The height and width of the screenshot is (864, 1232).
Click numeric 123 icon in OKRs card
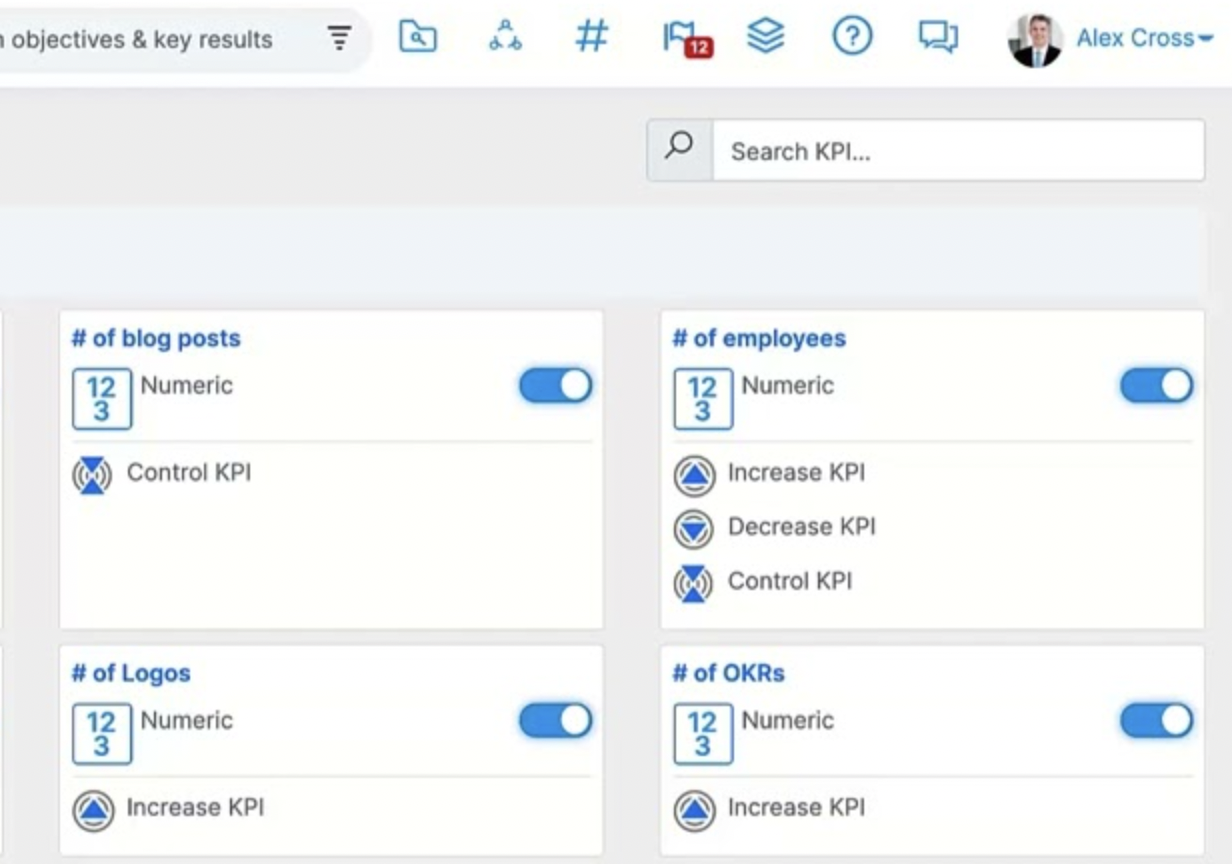click(703, 734)
